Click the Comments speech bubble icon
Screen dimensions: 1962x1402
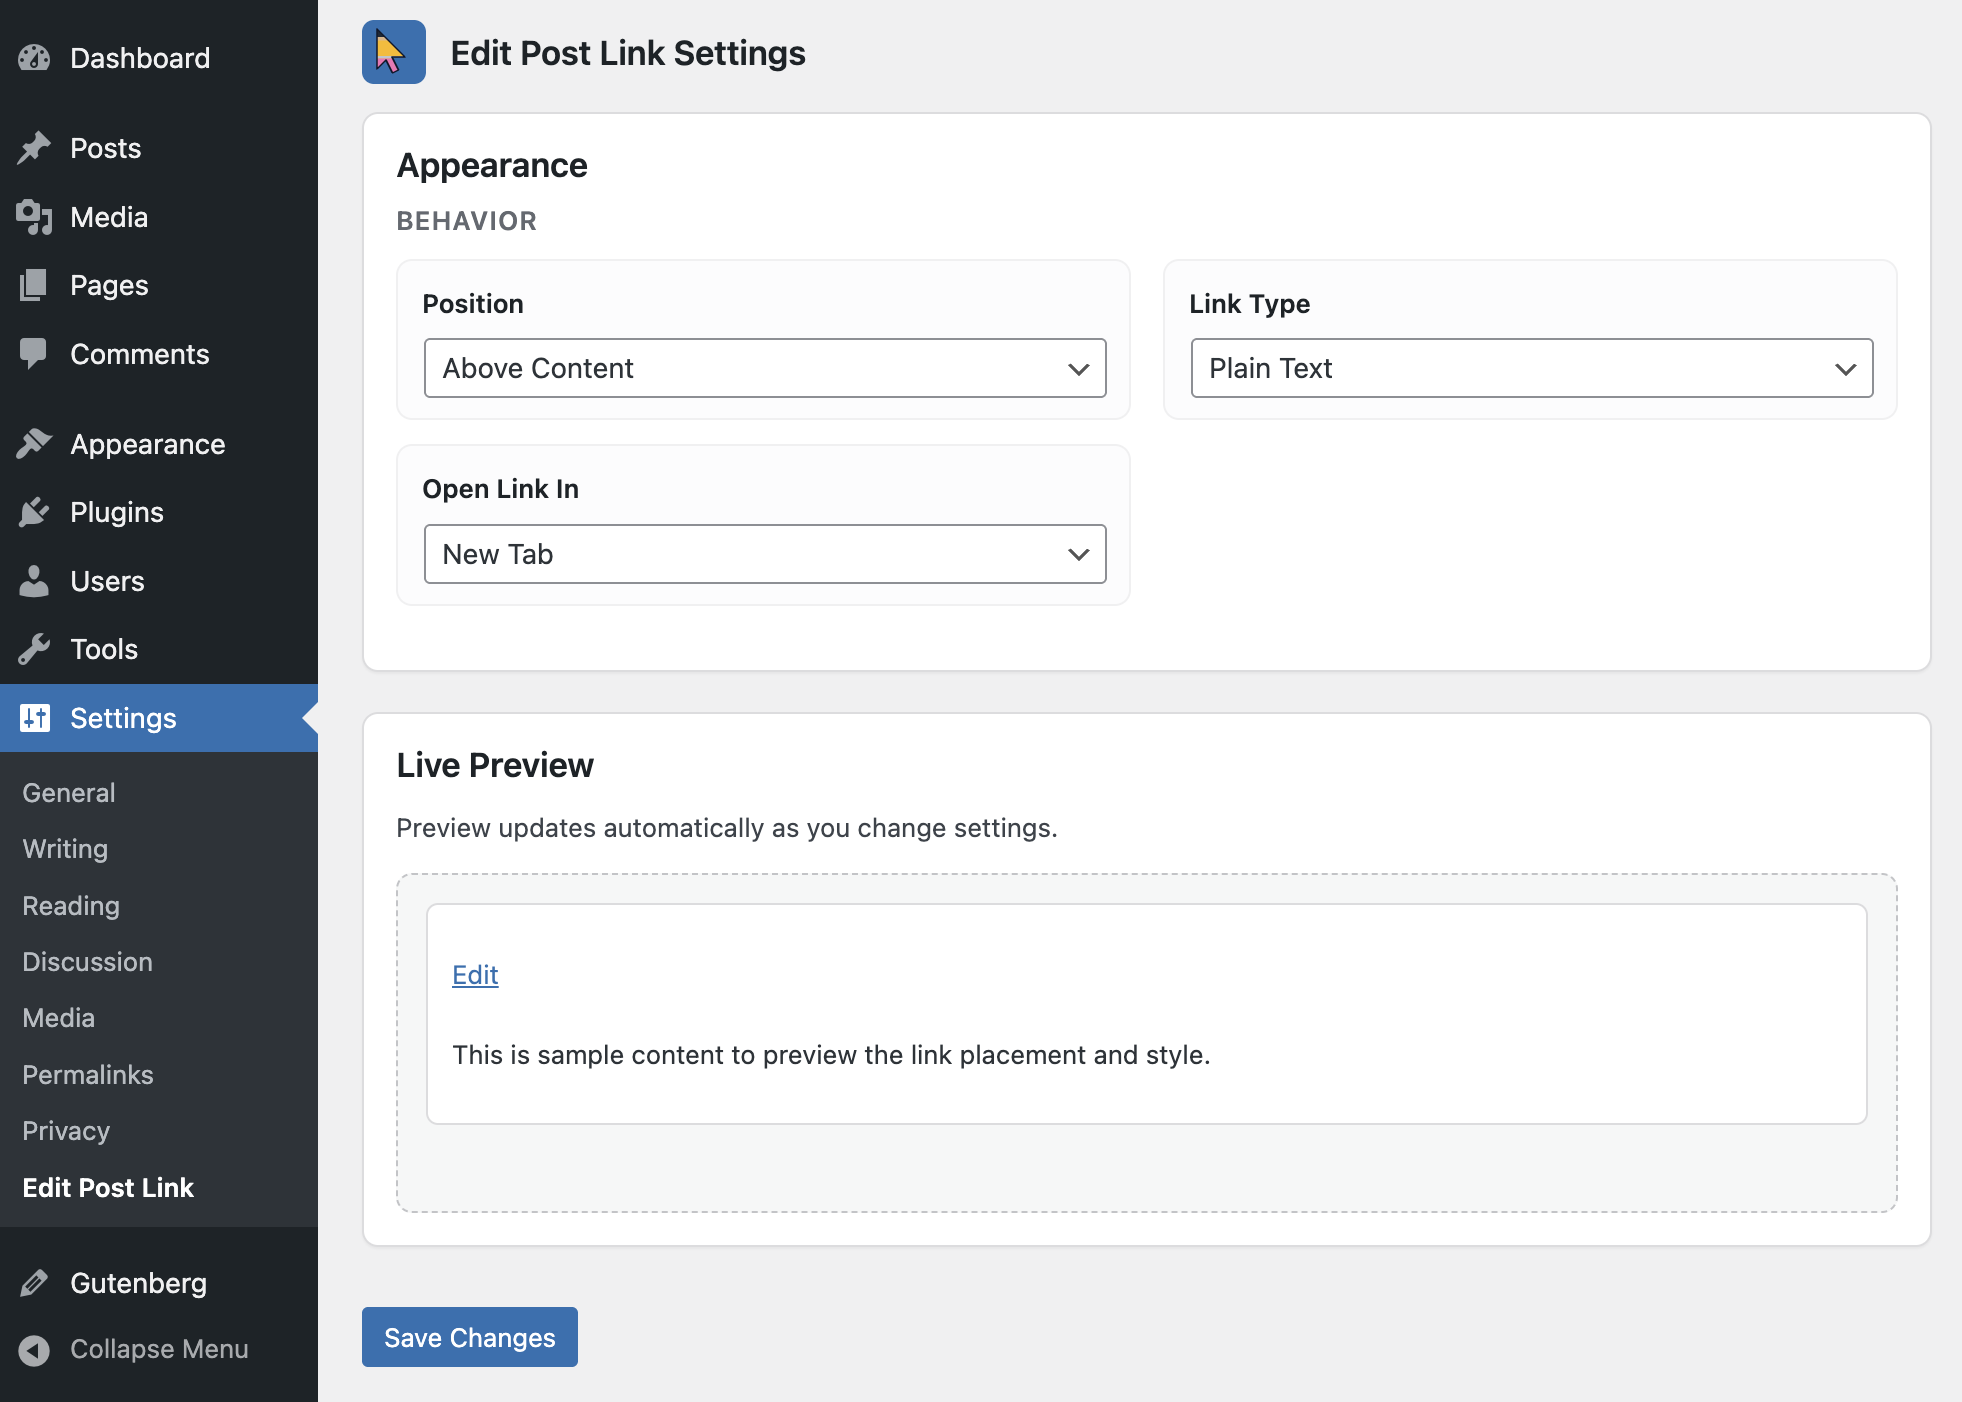click(x=33, y=353)
